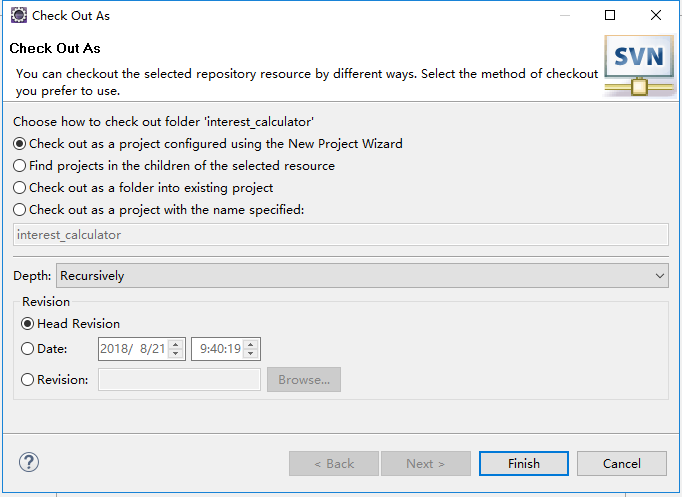This screenshot has height=497, width=682.
Task: Select the Head Revision option
Action: pyautogui.click(x=28, y=324)
